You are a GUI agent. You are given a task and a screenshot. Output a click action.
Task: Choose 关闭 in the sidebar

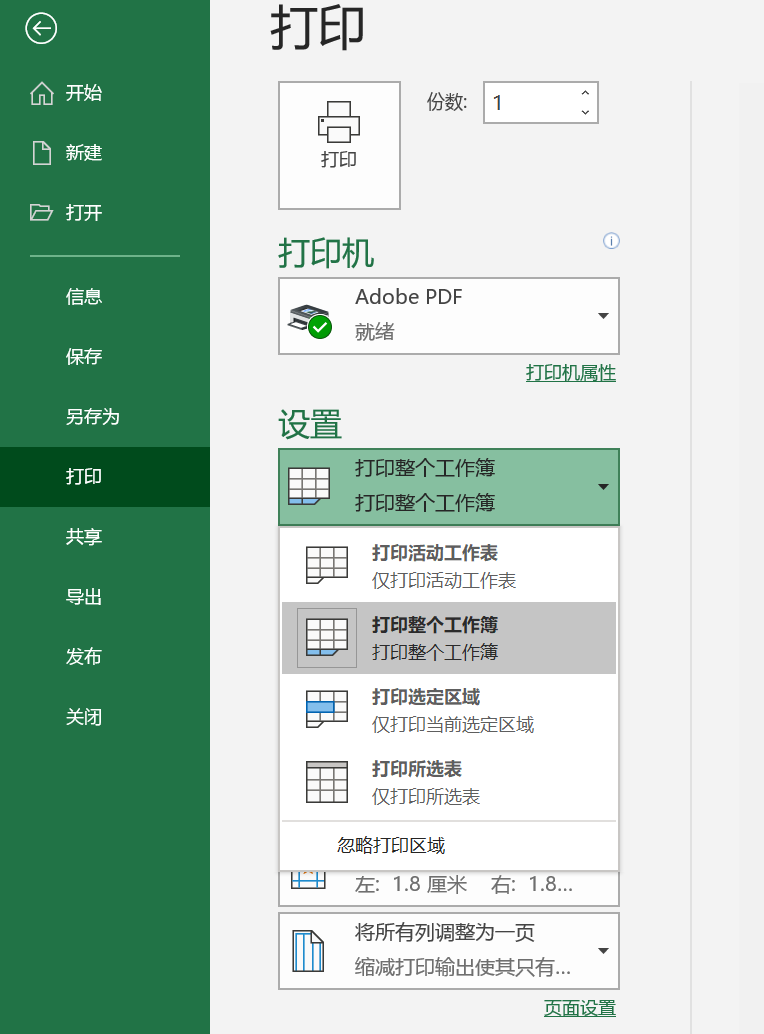point(105,717)
